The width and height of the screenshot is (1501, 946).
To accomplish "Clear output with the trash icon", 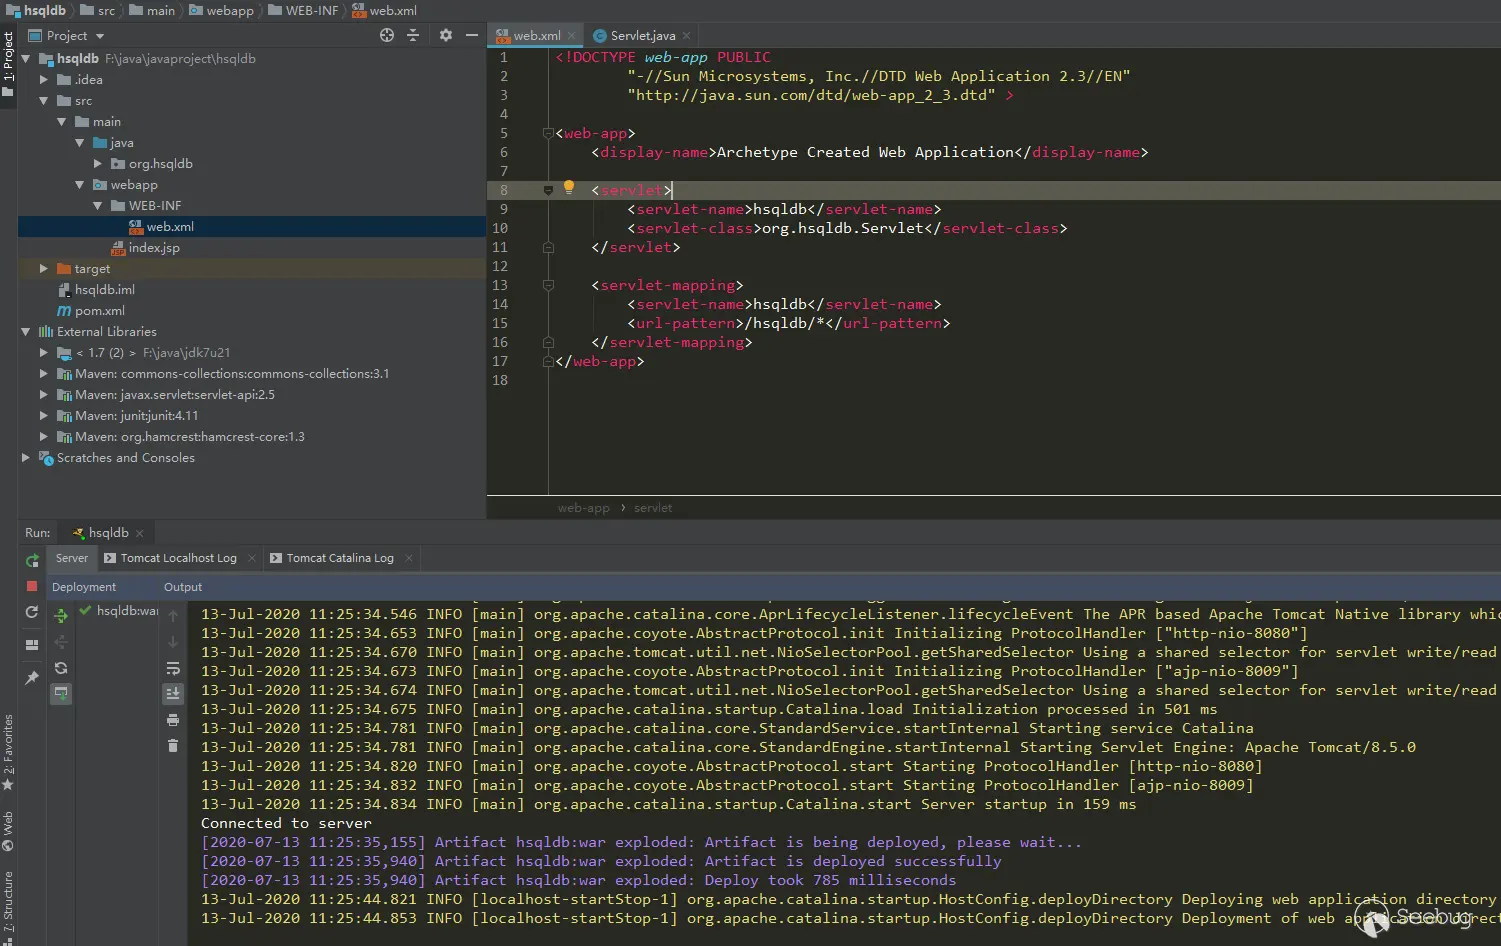I will [x=173, y=745].
